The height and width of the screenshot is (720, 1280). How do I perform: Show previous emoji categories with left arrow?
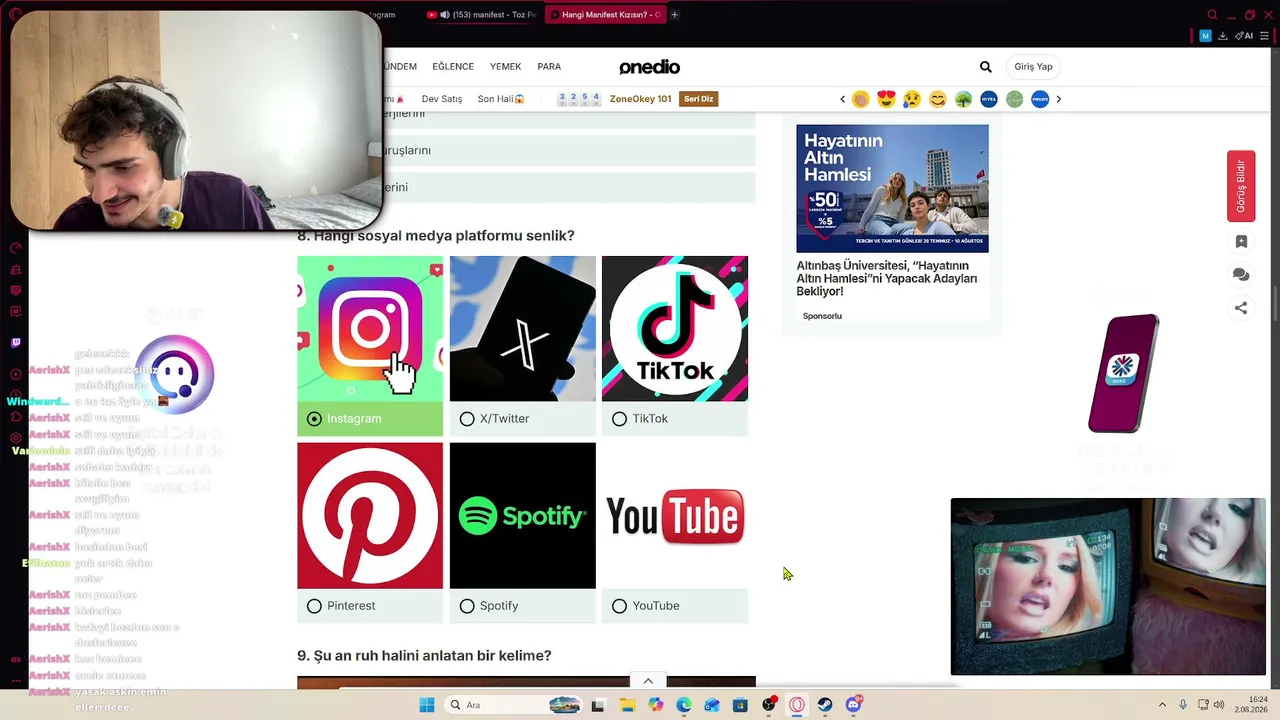pos(842,99)
